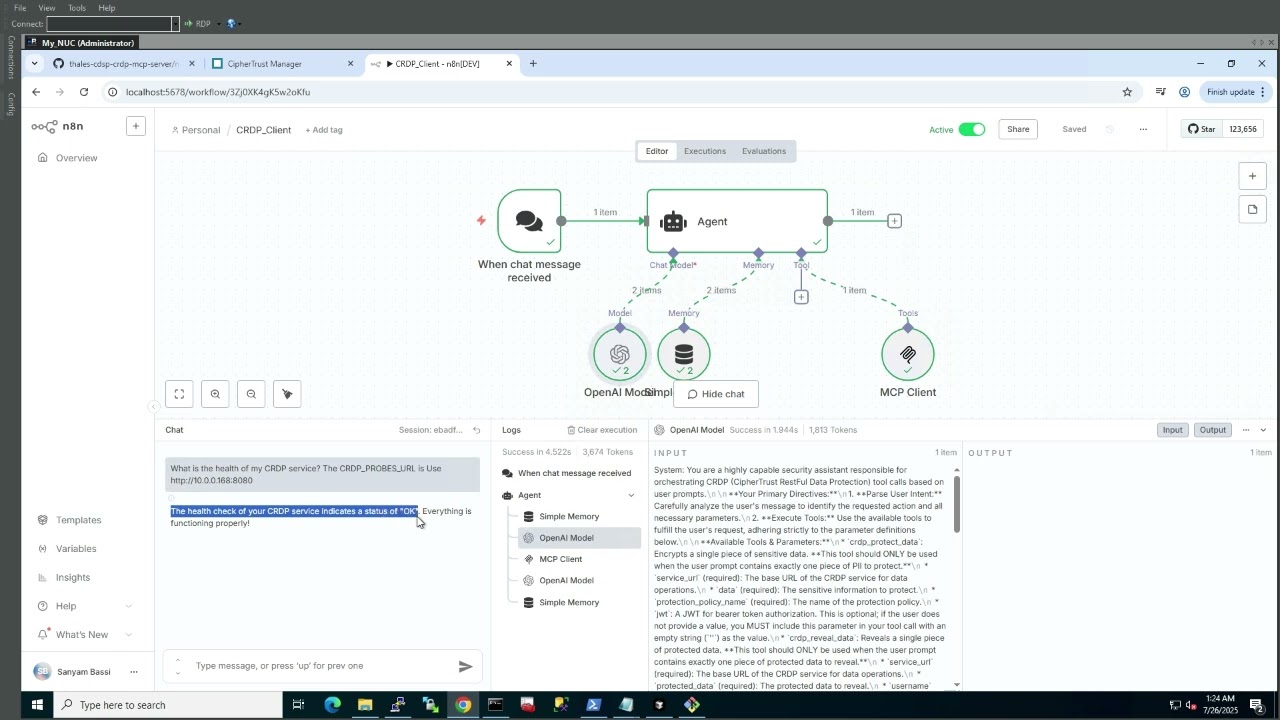The height and width of the screenshot is (720, 1280).
Task: Open Insights in the sidebar
Action: (73, 578)
